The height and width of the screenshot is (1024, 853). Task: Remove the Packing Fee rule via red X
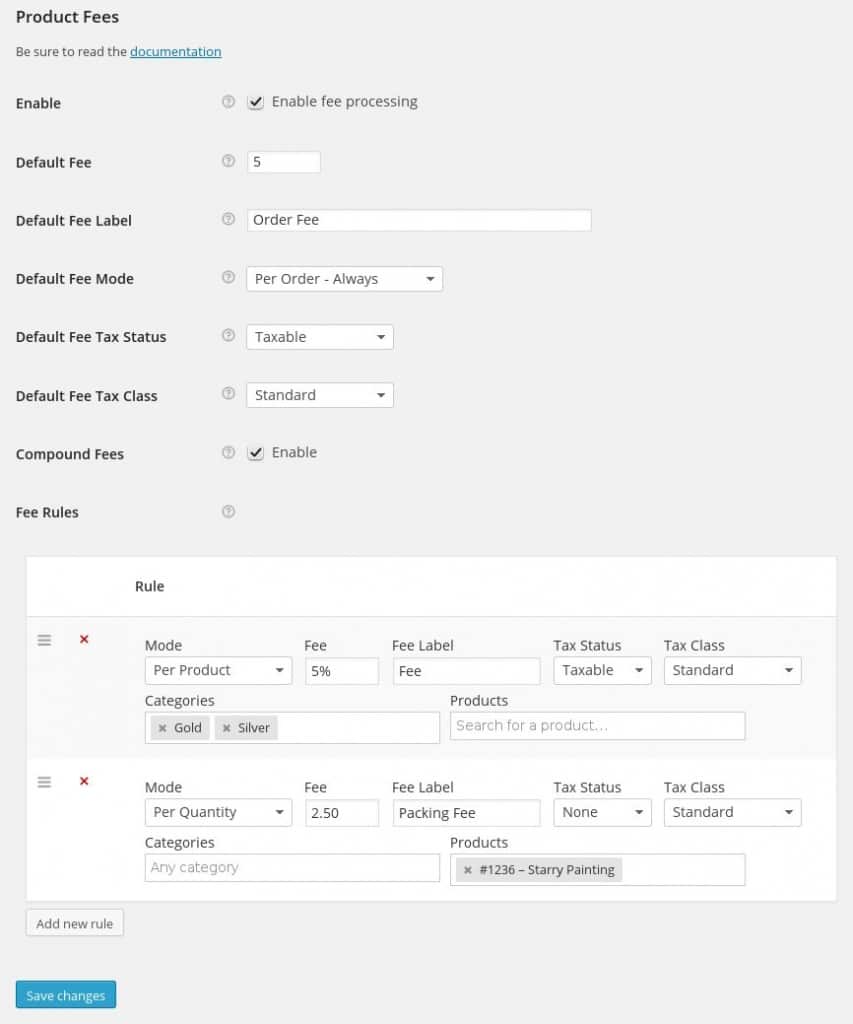(x=84, y=781)
